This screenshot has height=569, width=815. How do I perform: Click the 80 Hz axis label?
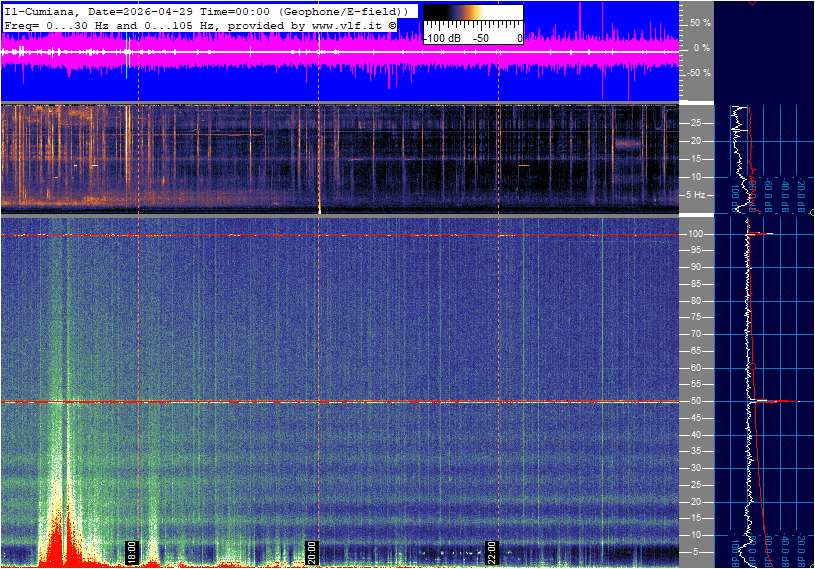[x=695, y=301]
